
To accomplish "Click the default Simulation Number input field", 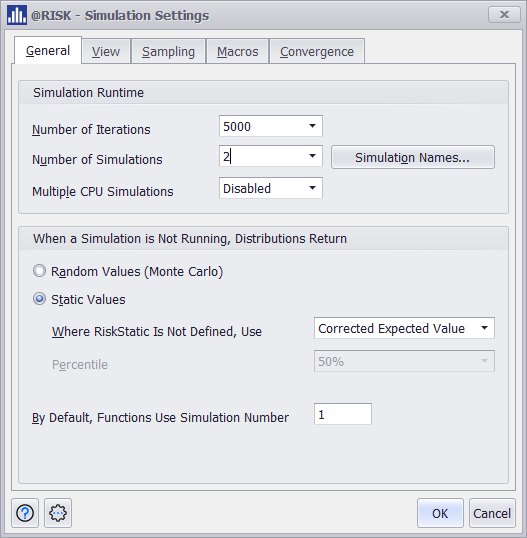I will [343, 414].
